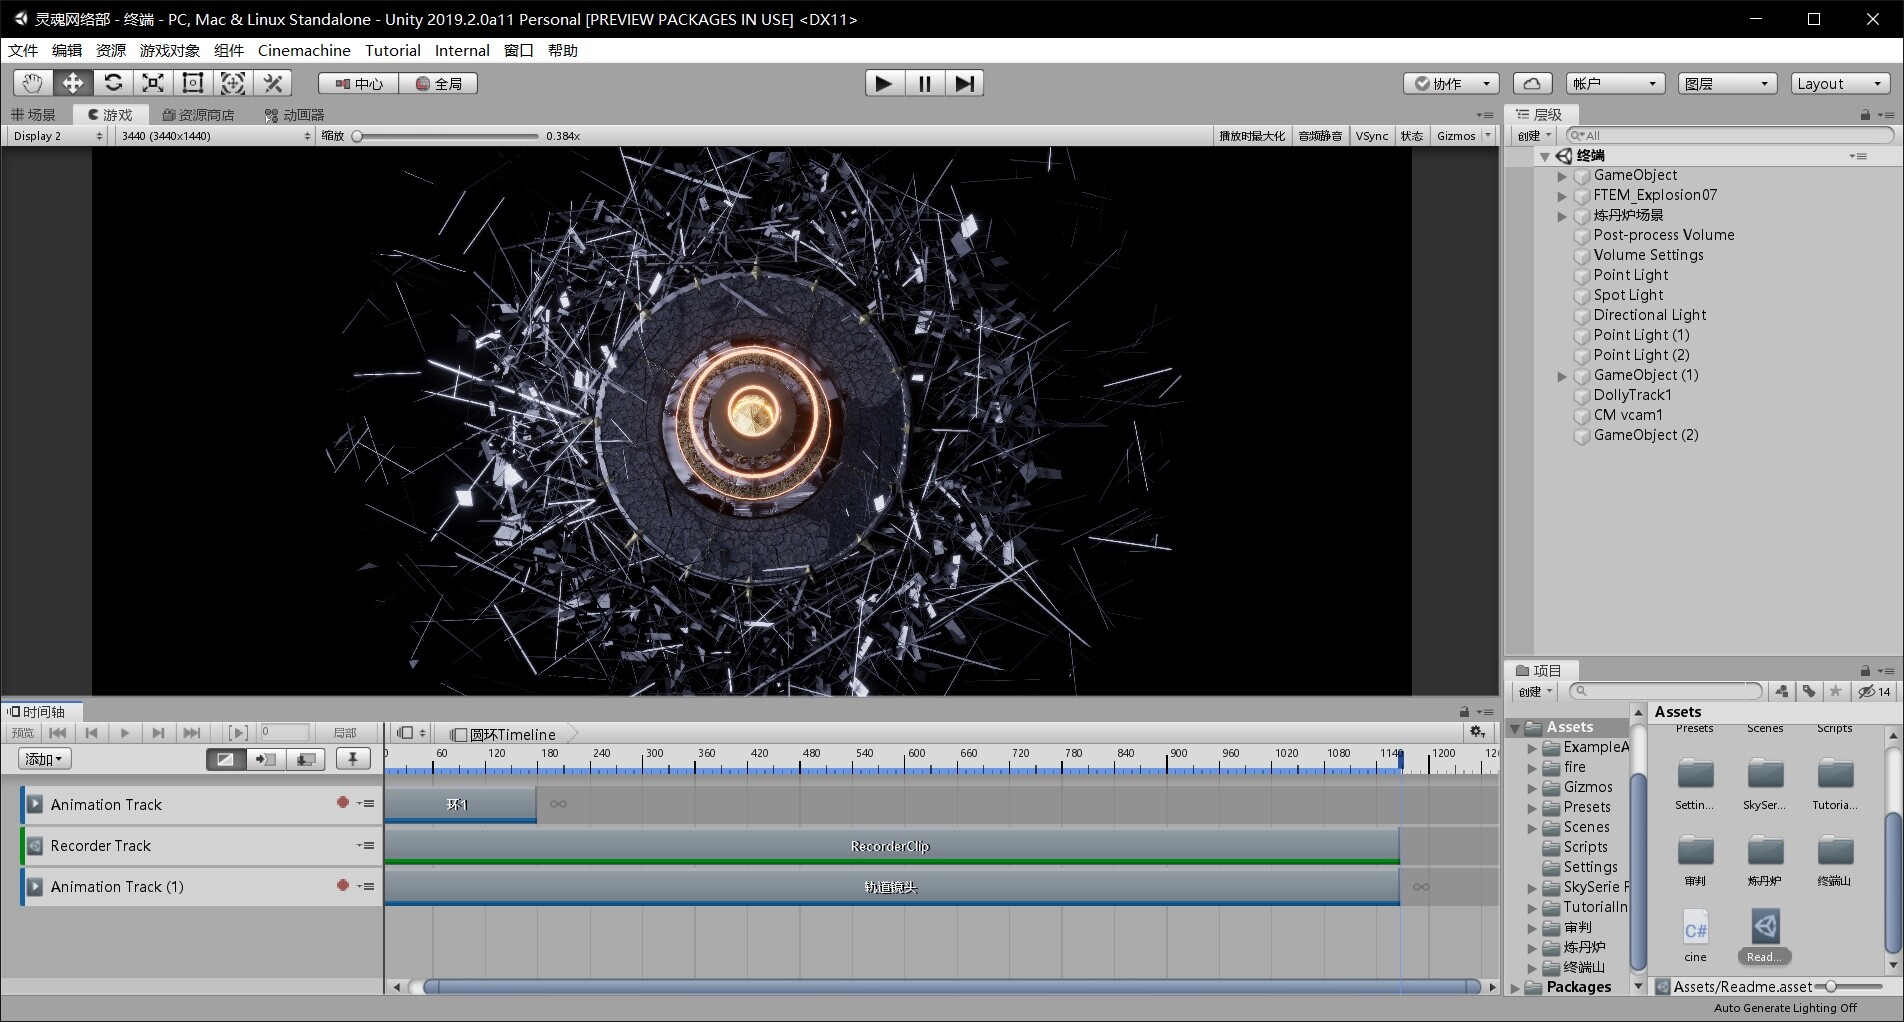Adjust the game view scale slider

pyautogui.click(x=357, y=136)
